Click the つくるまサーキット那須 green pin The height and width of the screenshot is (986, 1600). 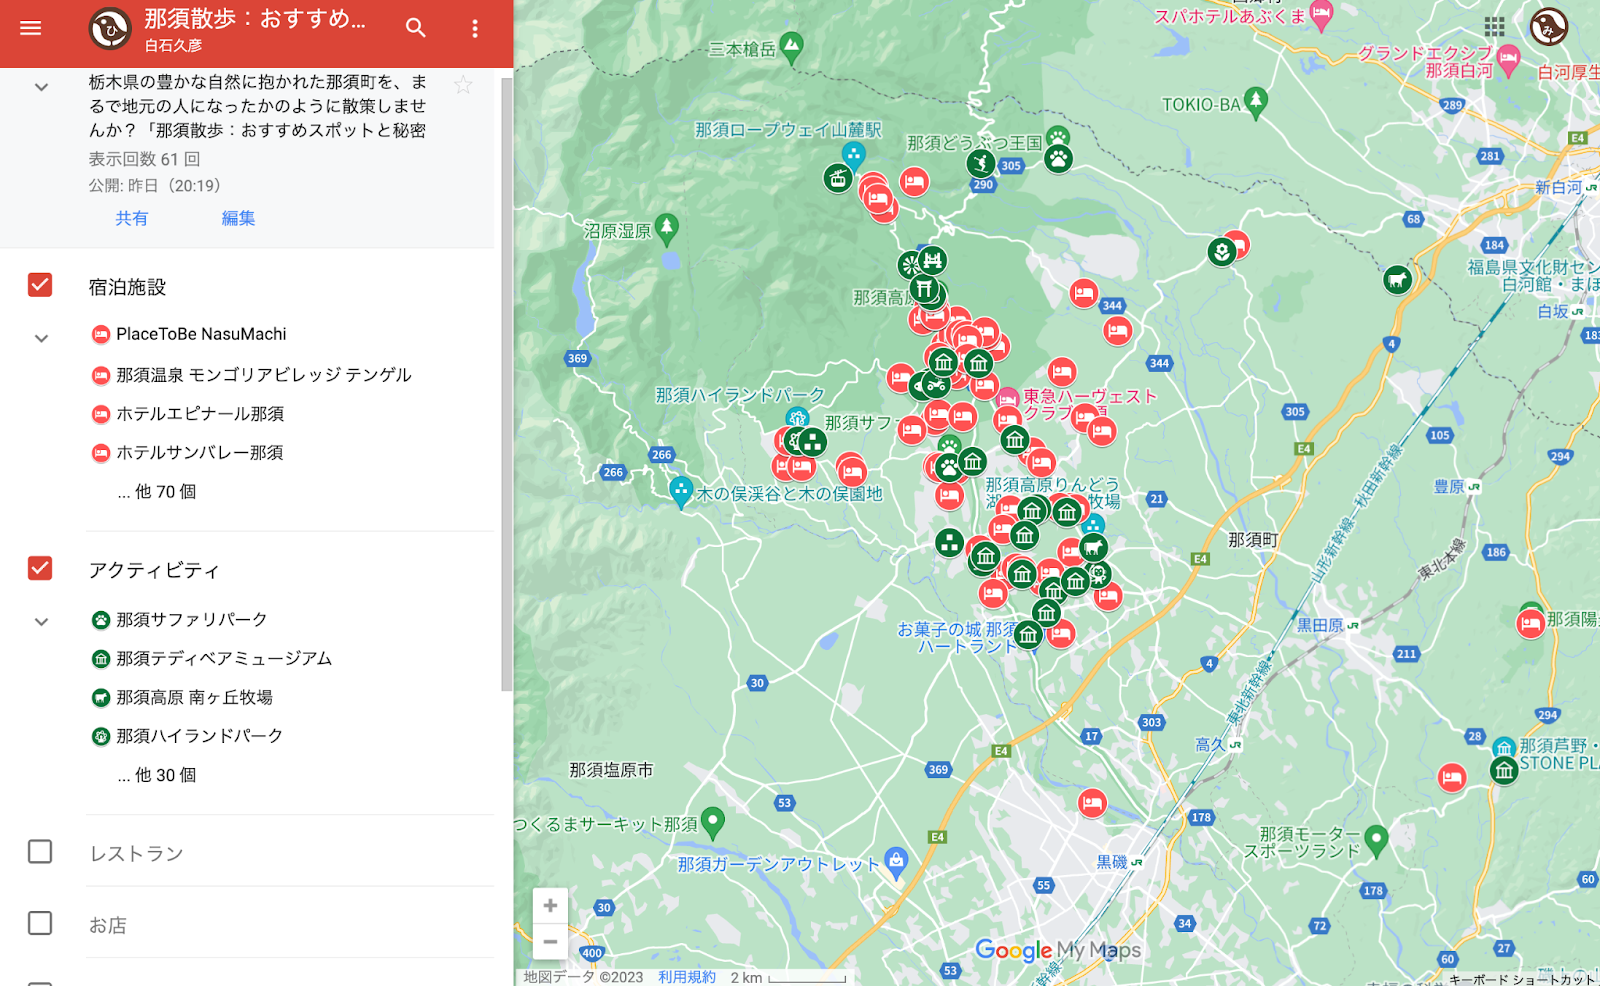[712, 822]
